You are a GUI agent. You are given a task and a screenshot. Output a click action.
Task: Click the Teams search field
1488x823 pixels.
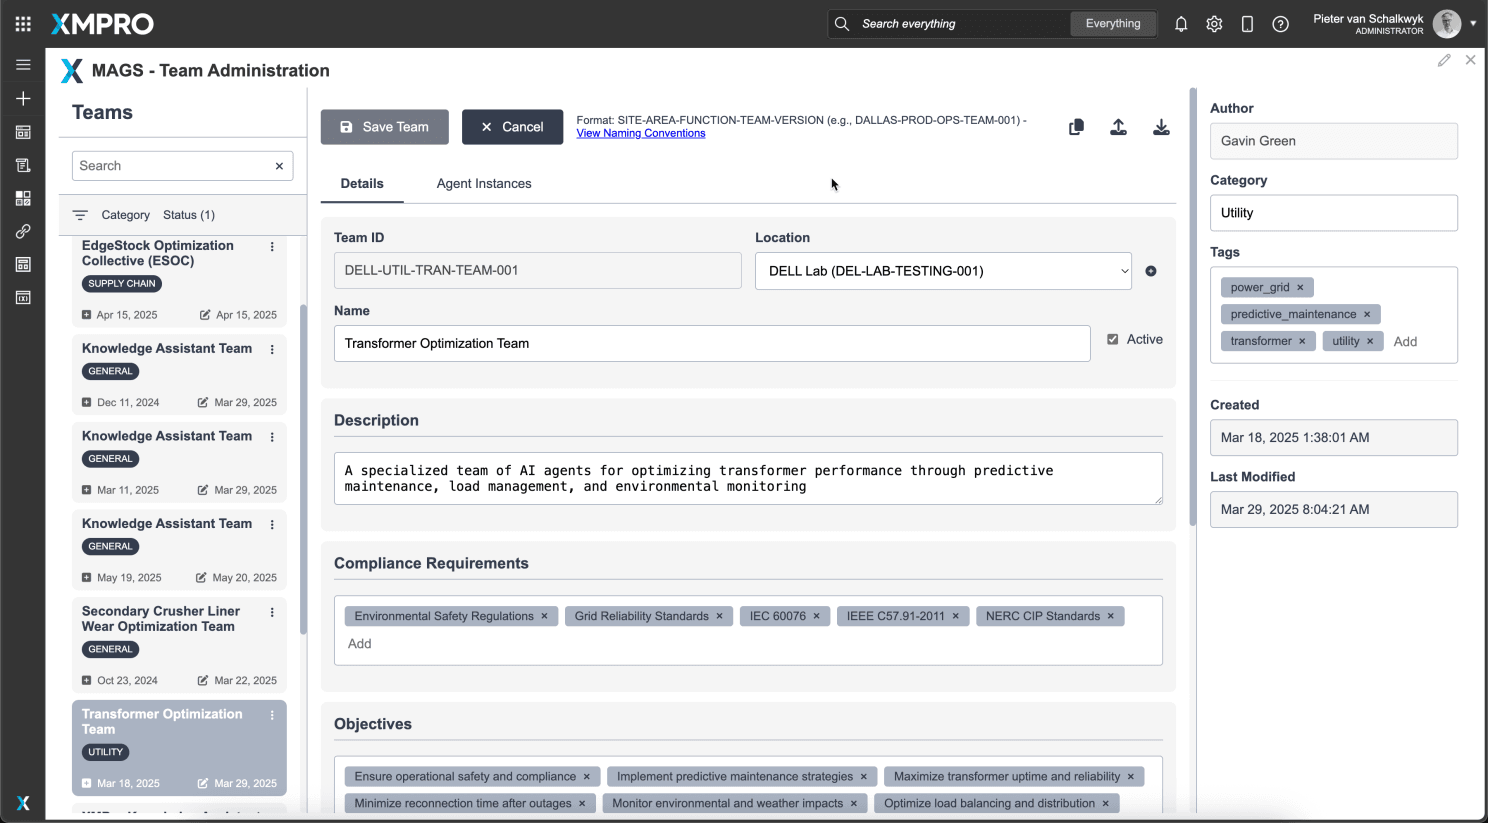pyautogui.click(x=172, y=166)
